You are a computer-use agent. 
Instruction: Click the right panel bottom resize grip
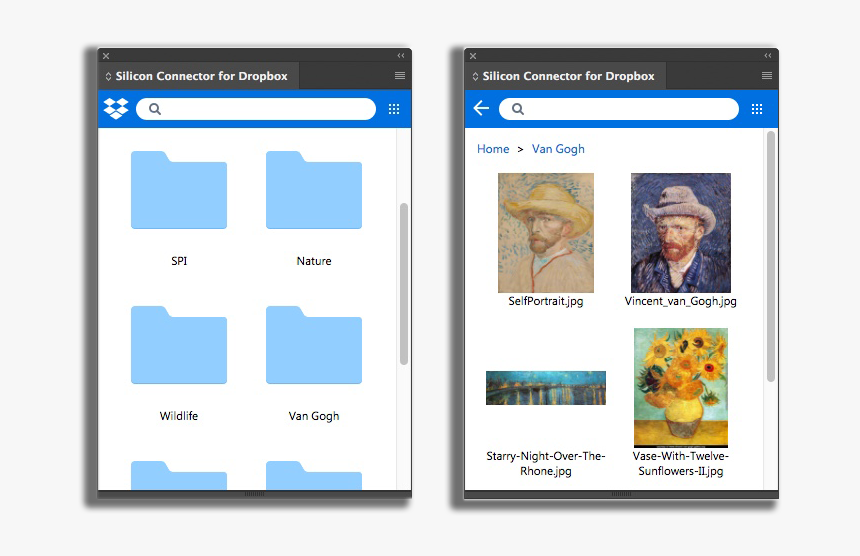pos(621,494)
